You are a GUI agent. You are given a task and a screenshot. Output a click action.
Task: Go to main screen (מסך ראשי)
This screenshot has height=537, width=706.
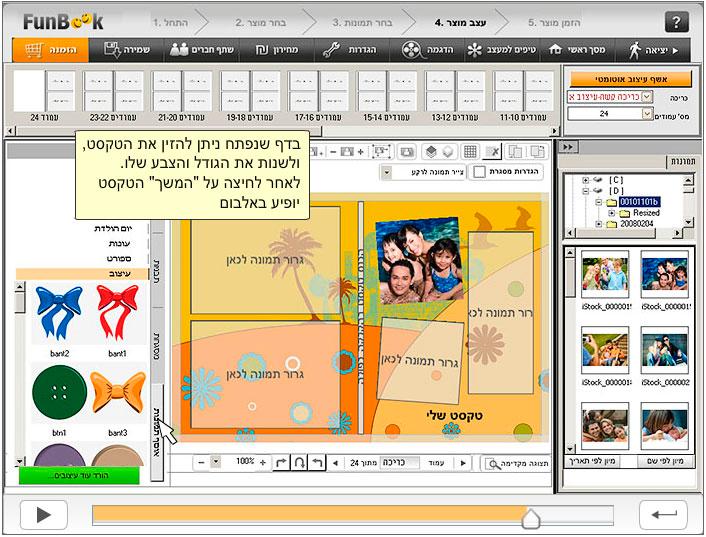577,50
